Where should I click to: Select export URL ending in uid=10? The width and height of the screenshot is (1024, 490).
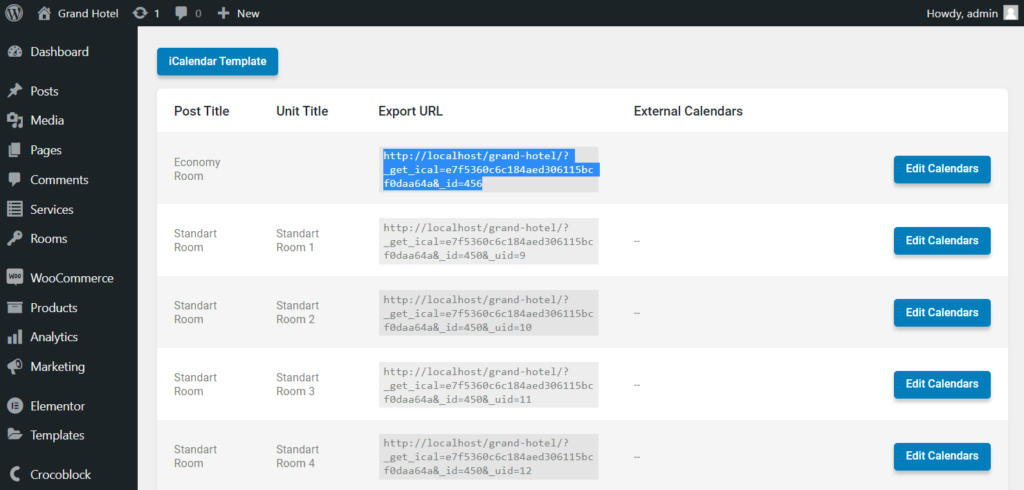[x=488, y=313]
